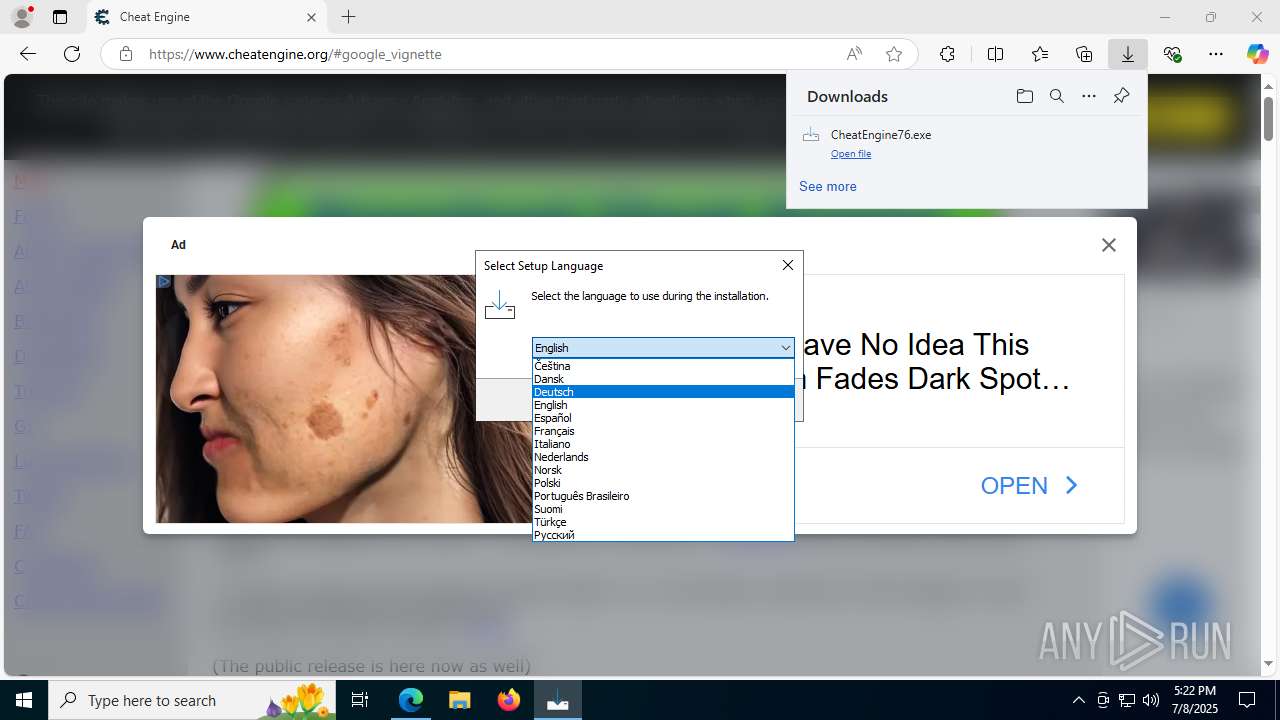The width and height of the screenshot is (1280, 720).
Task: Open Copilot from the Edge toolbar
Action: click(x=1257, y=54)
